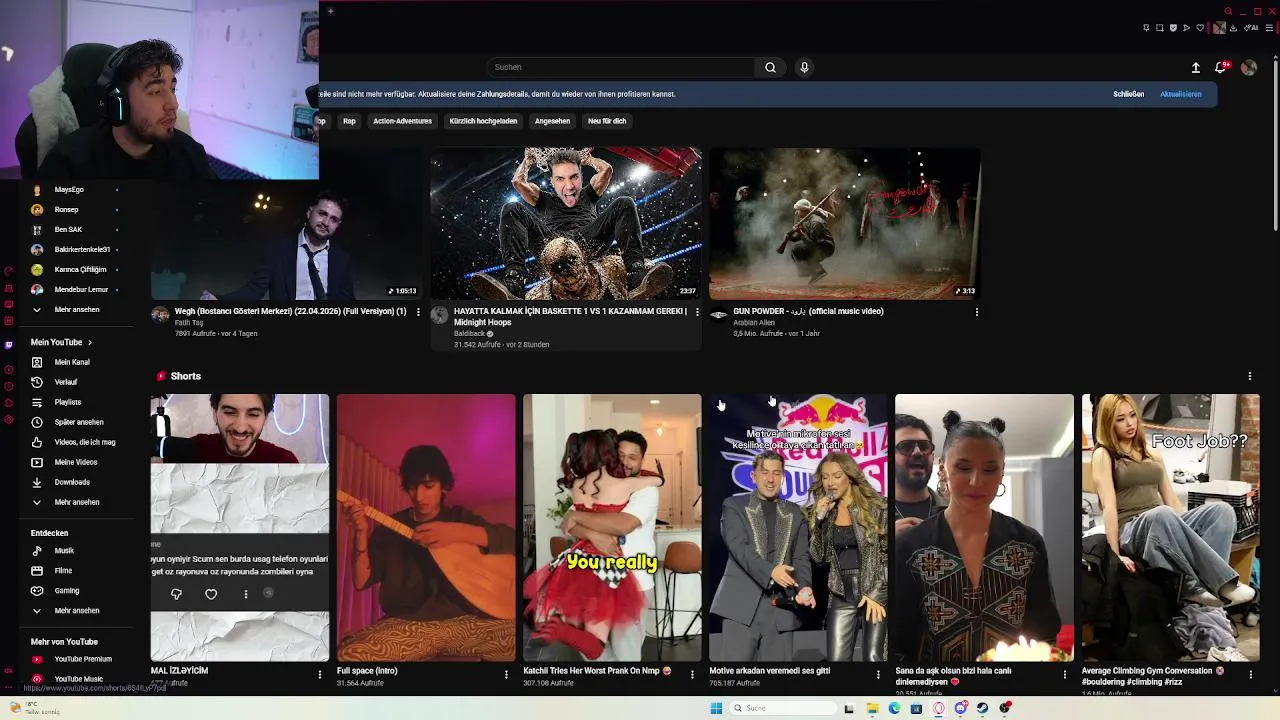This screenshot has height=720, width=1280.
Task: Dislike the MAL İZLƏYİCİM short
Action: click(176, 594)
